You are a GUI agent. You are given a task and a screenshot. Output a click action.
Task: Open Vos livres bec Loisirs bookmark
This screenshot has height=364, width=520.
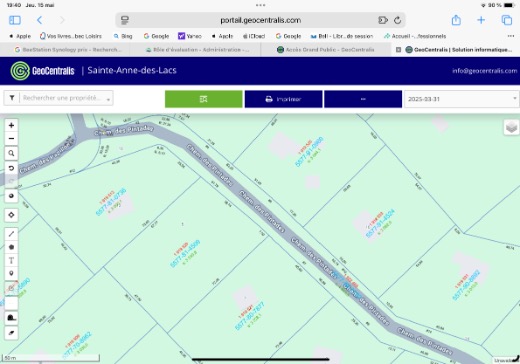click(70, 36)
